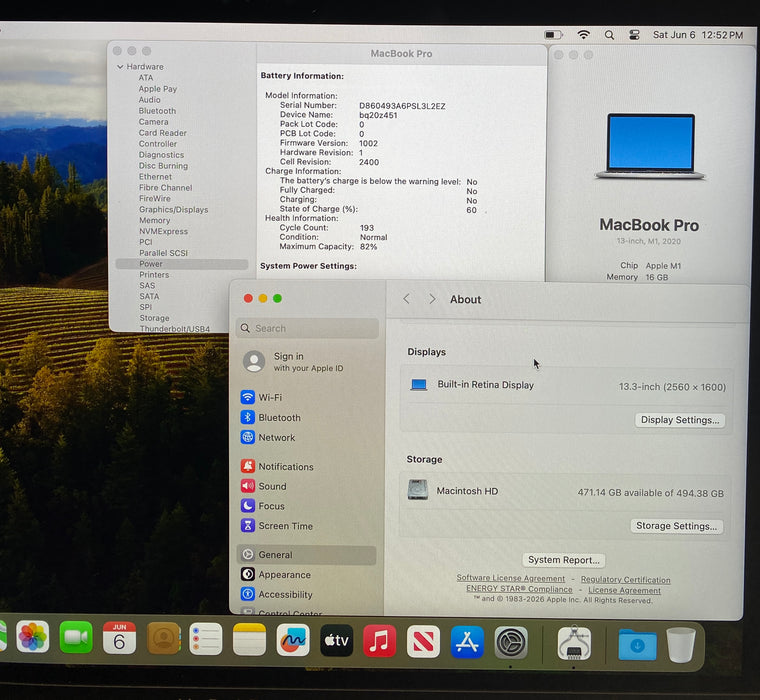The height and width of the screenshot is (700, 760).
Task: Select Bluetooth in System Information sidebar
Action: [157, 111]
